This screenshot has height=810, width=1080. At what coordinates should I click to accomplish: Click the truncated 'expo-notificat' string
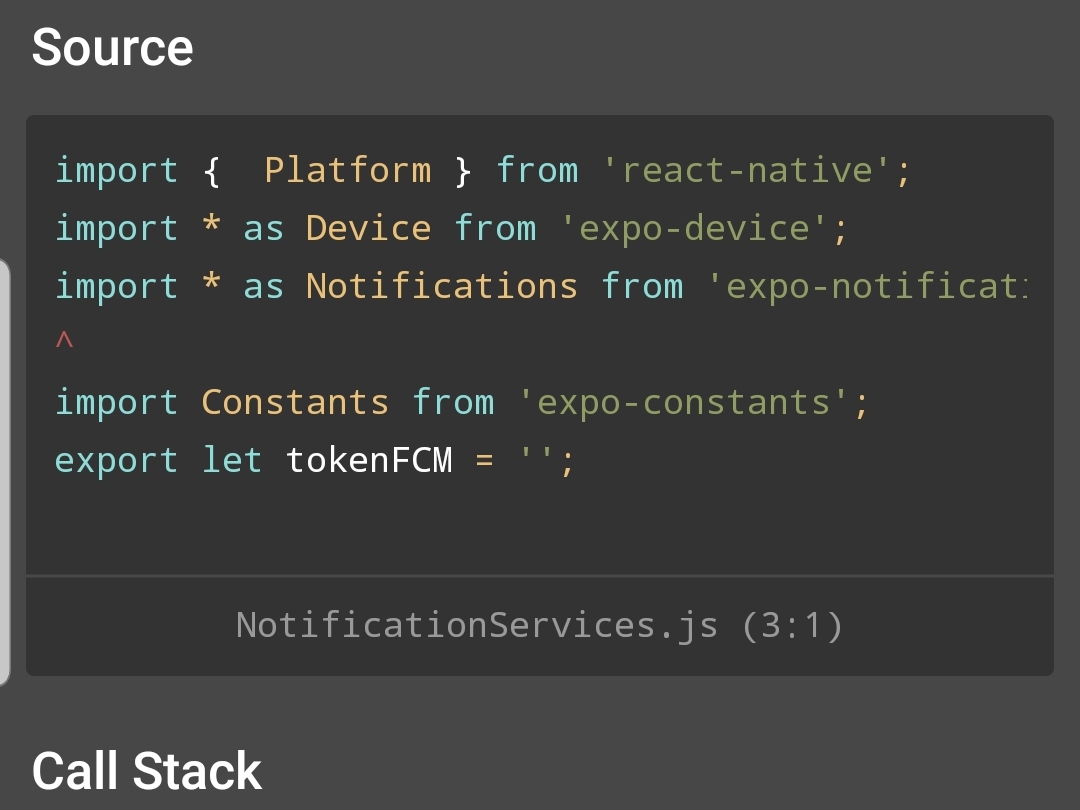[866, 286]
